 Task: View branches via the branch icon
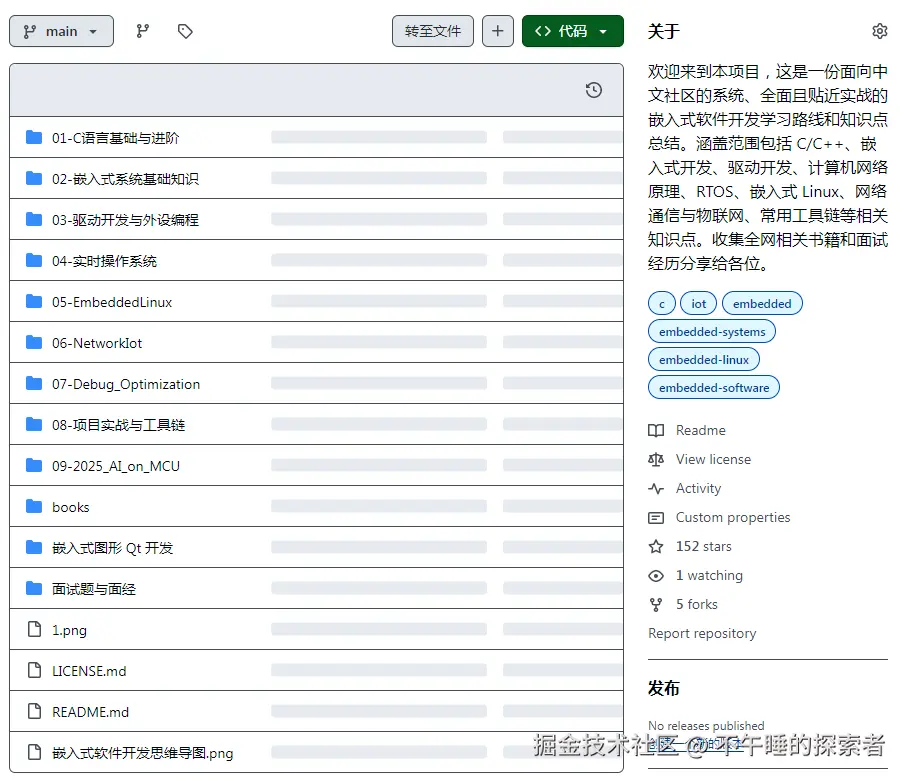pos(142,31)
